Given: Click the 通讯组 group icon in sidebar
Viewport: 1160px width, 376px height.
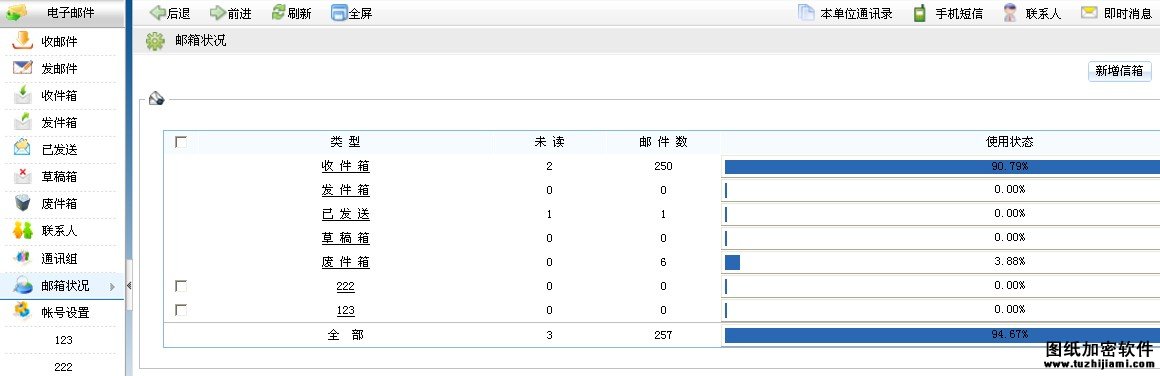Looking at the screenshot, I should point(23,258).
